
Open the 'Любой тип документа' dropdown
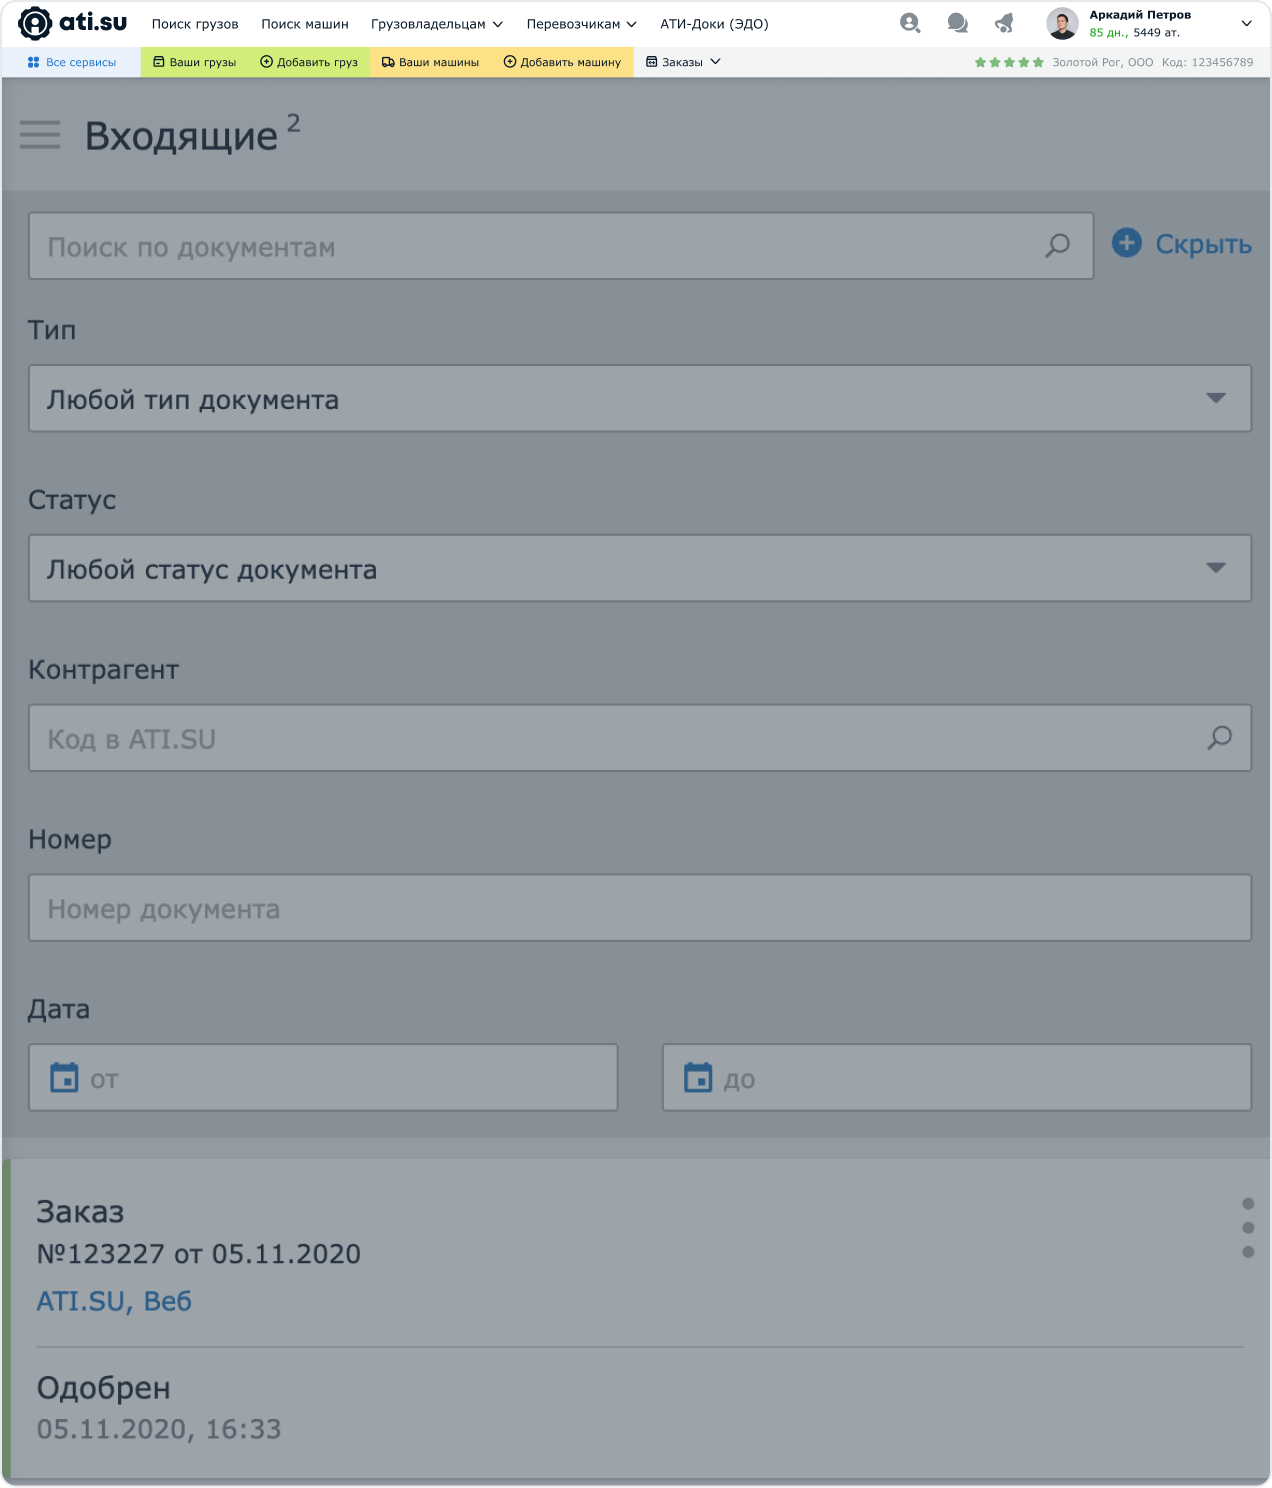[x=639, y=399]
